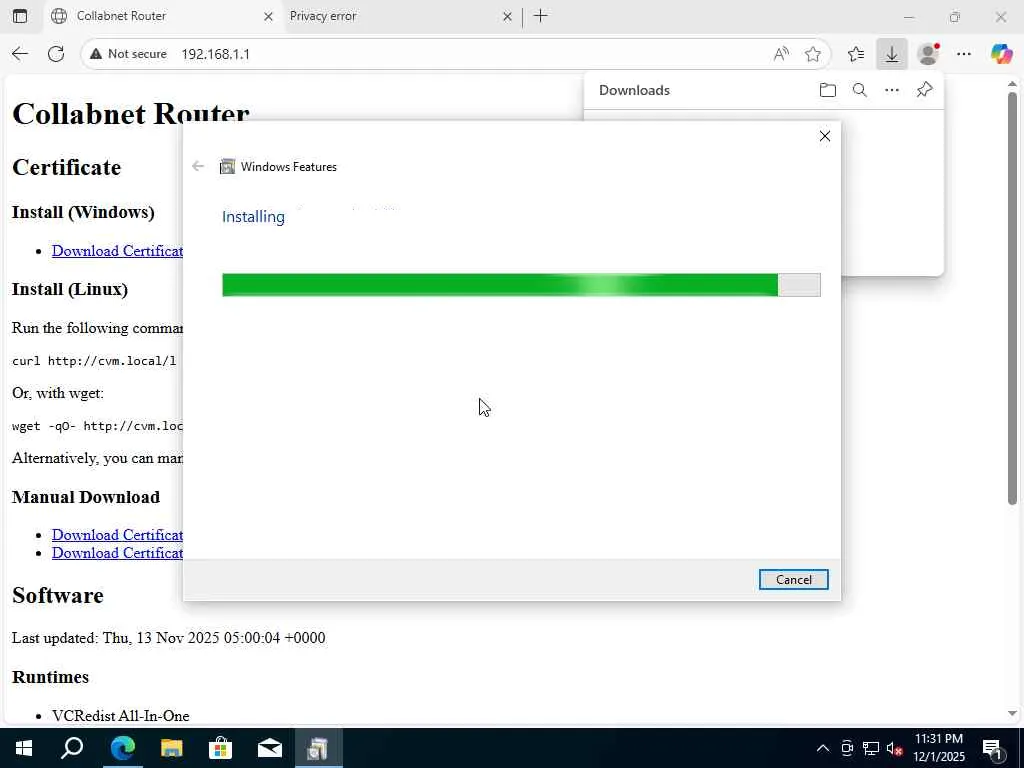The width and height of the screenshot is (1024, 768).
Task: Show hidden system tray icons
Action: pyautogui.click(x=823, y=748)
